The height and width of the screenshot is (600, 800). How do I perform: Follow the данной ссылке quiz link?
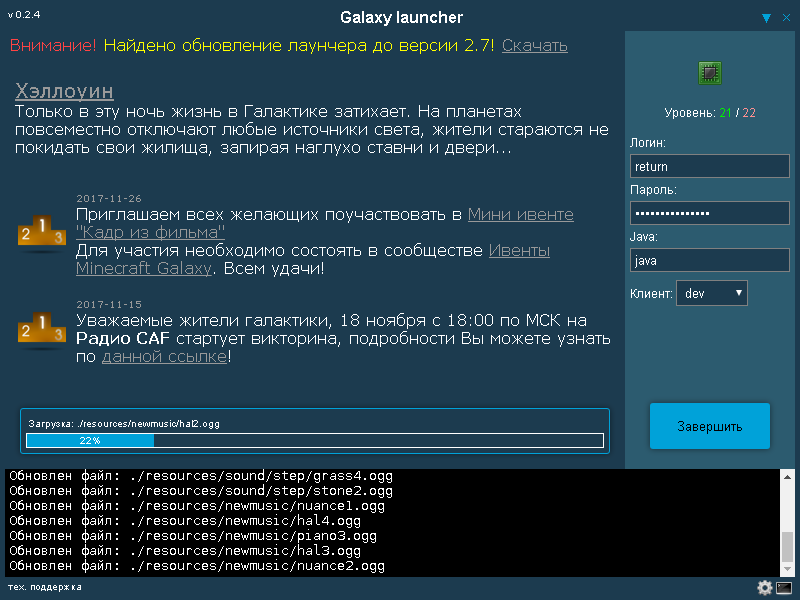(164, 356)
